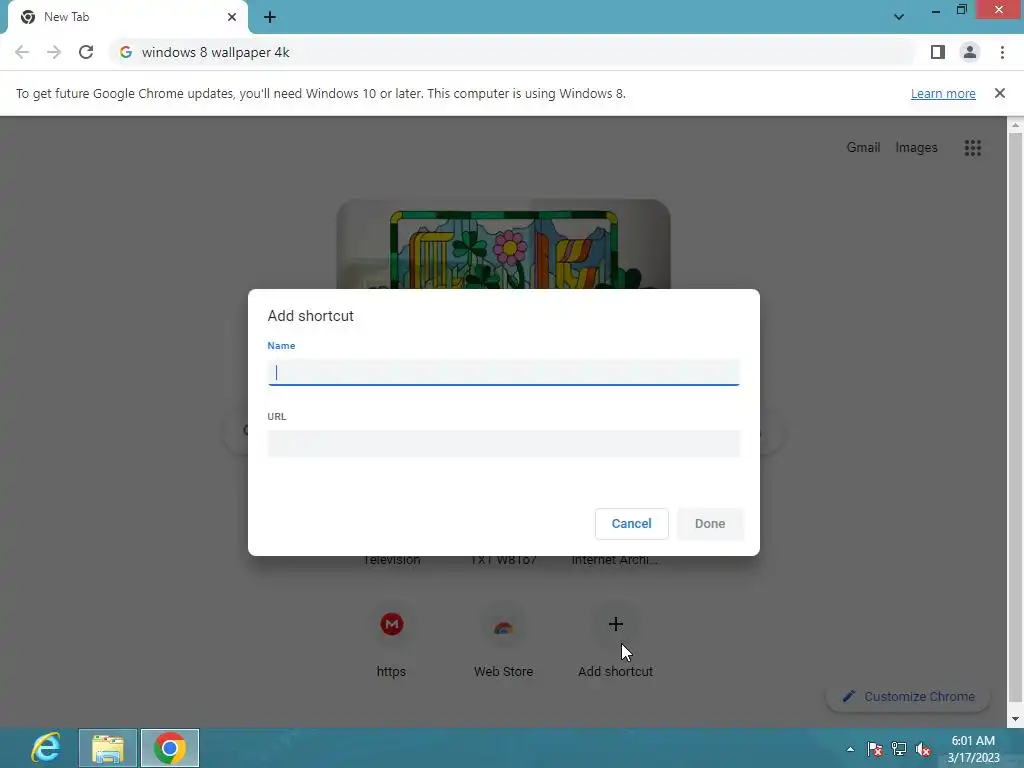Viewport: 1024px width, 768px height.
Task: Click Customize Chrome button
Action: point(908,697)
